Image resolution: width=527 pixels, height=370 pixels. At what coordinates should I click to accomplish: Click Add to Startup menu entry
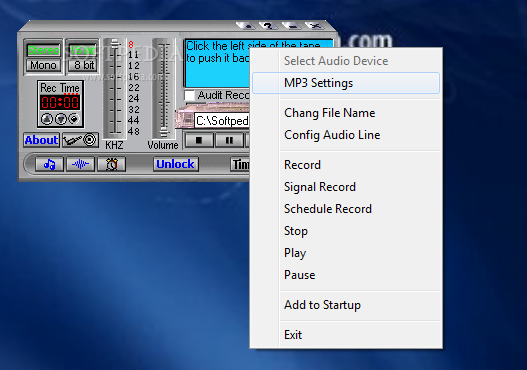click(346, 305)
